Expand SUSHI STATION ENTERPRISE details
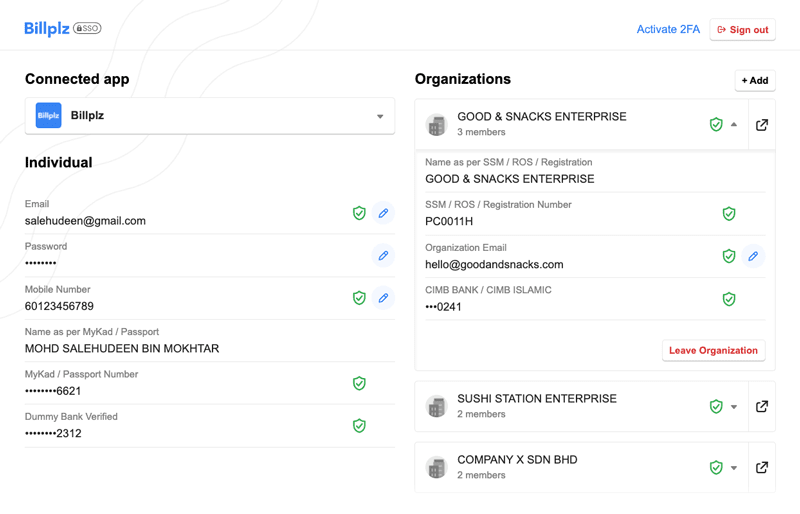Screen dimensions: 800x514 [734, 407]
